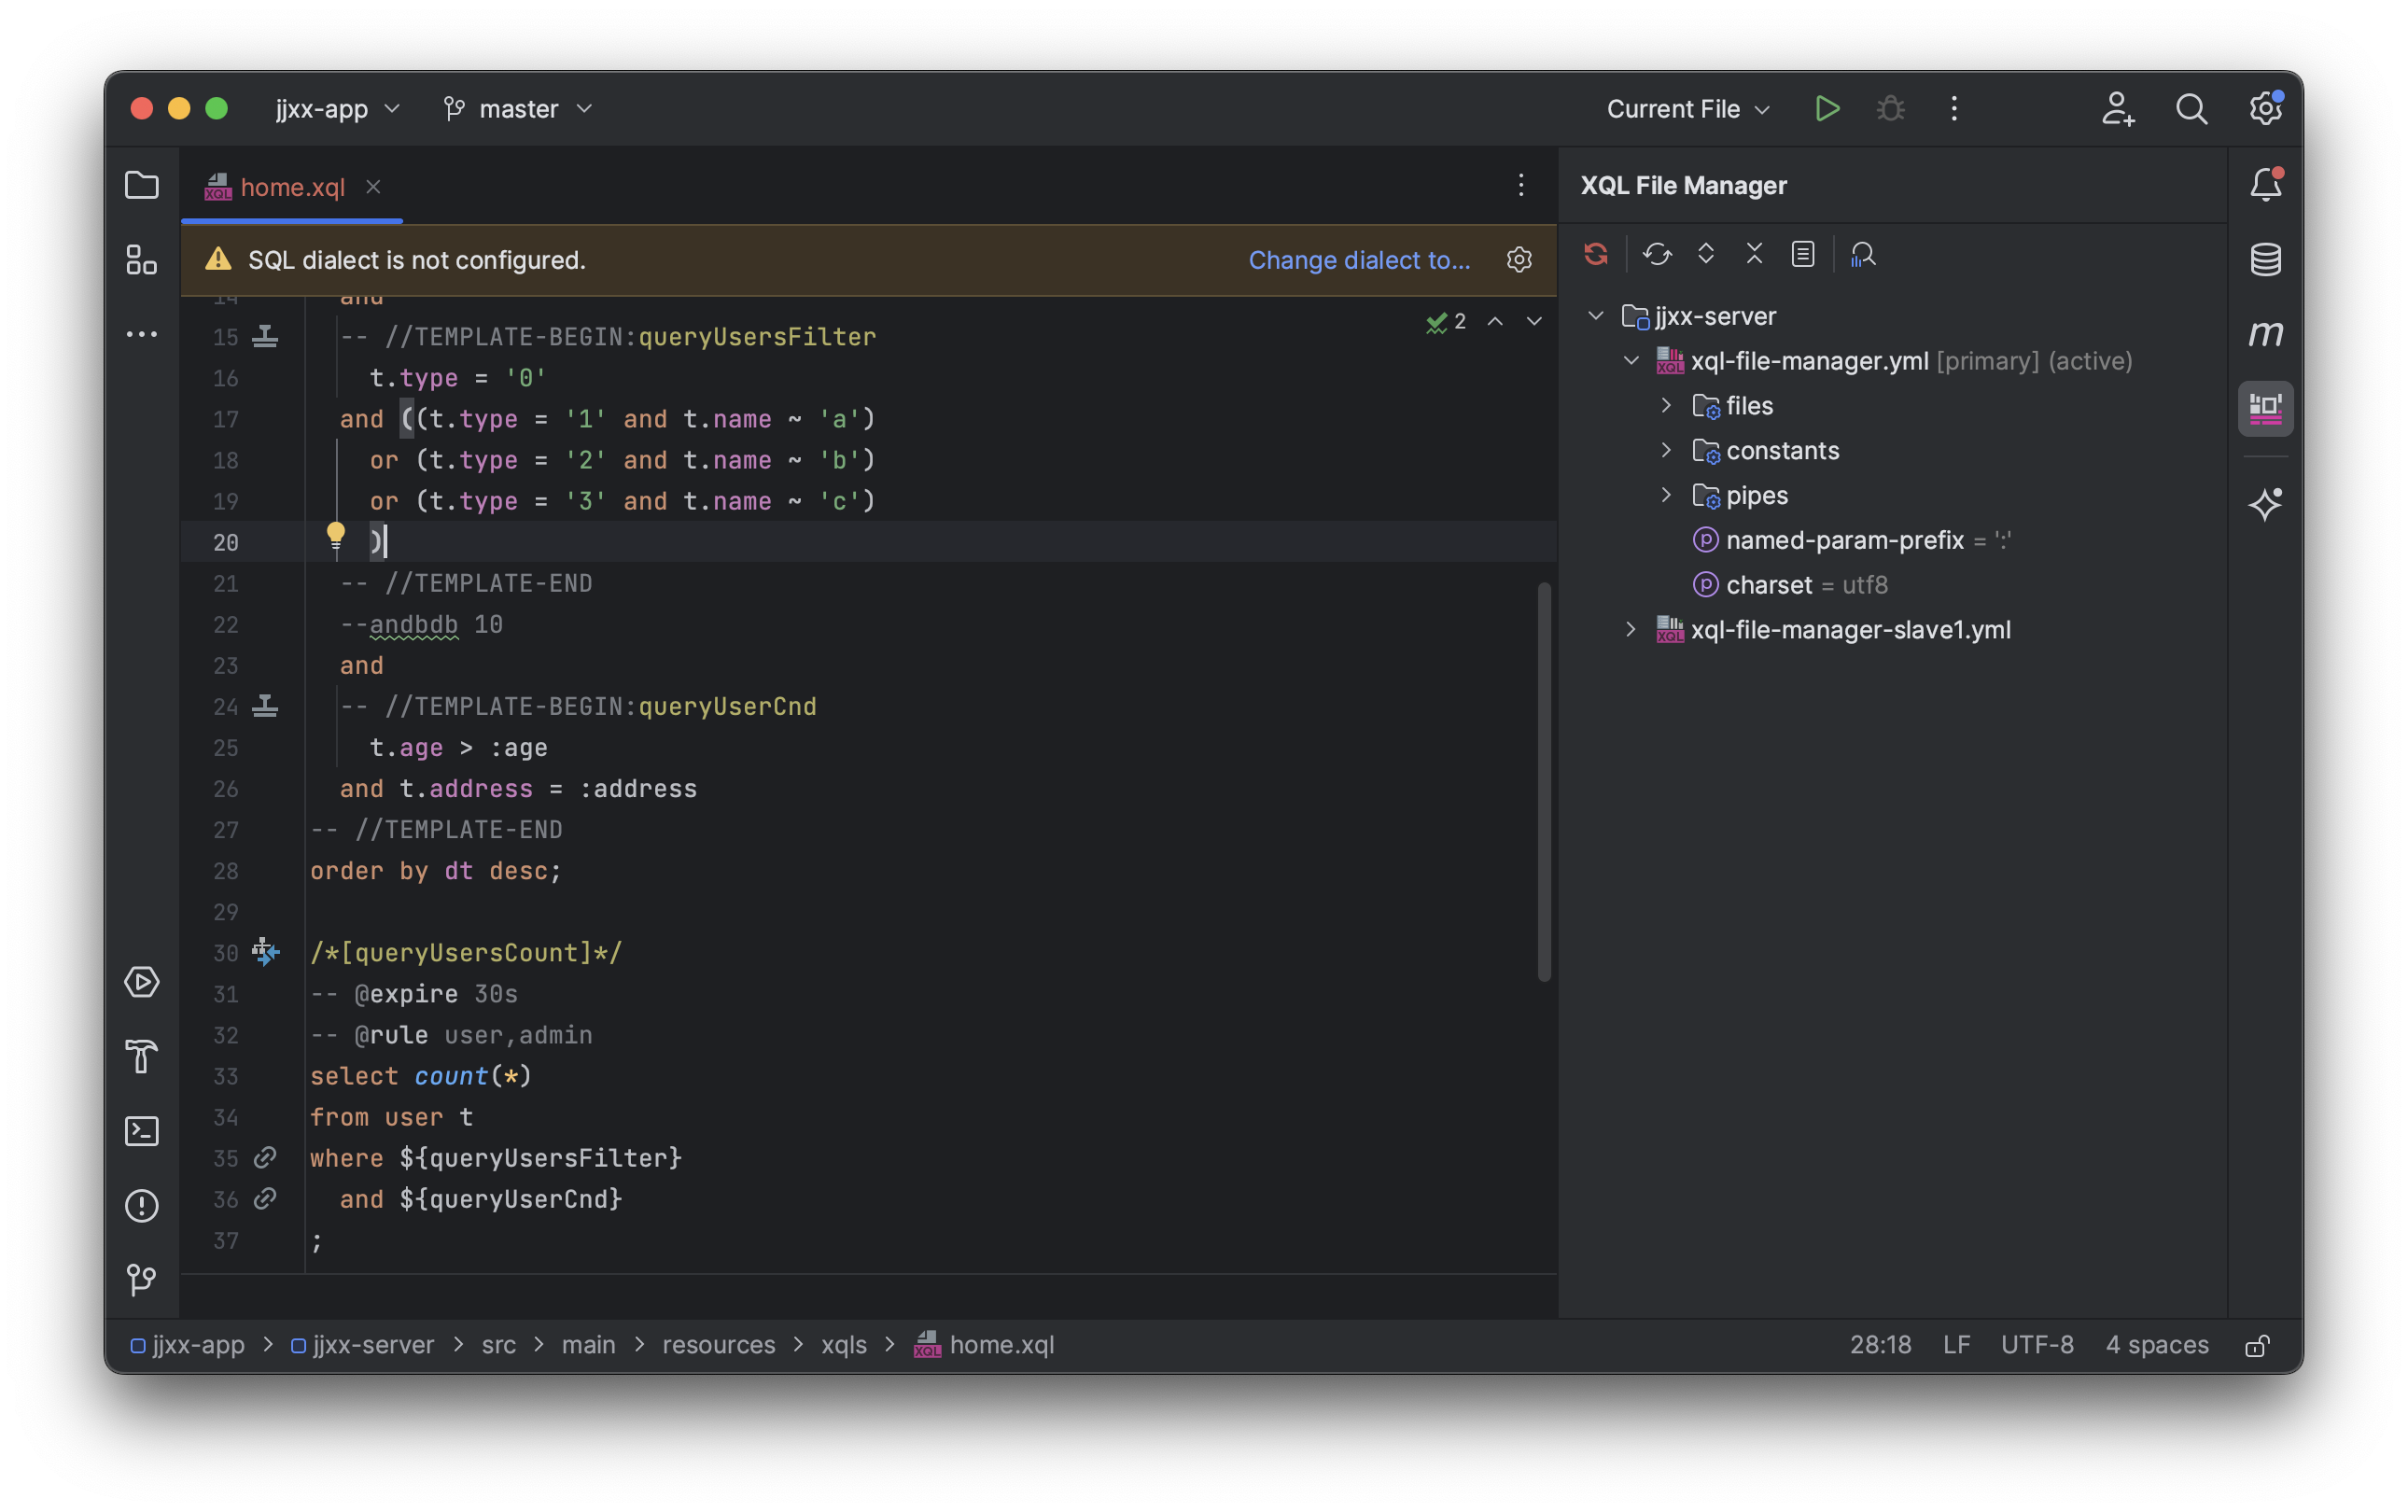Open dialect settings gear in warning banner
The width and height of the screenshot is (2408, 1512).
pos(1519,260)
